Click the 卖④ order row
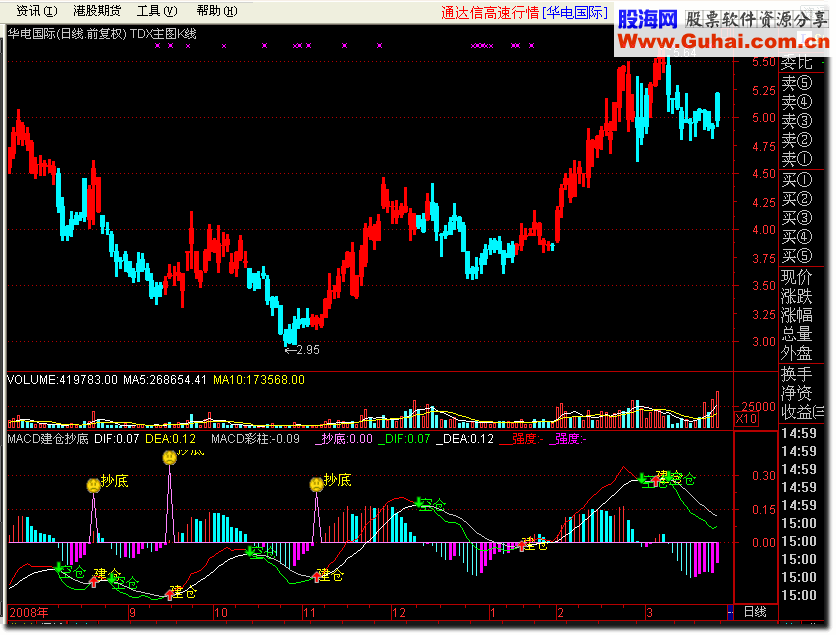This screenshot has height=635, width=836. pos(797,102)
